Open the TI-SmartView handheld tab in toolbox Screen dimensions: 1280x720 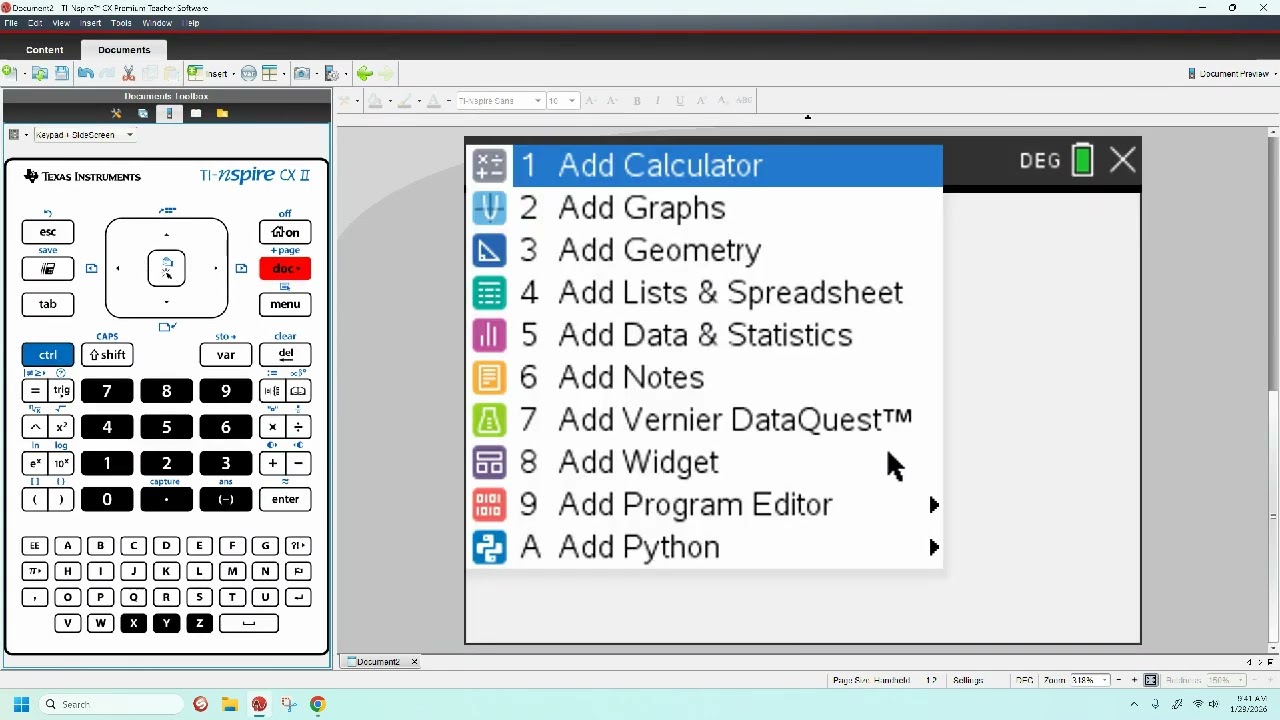[169, 113]
